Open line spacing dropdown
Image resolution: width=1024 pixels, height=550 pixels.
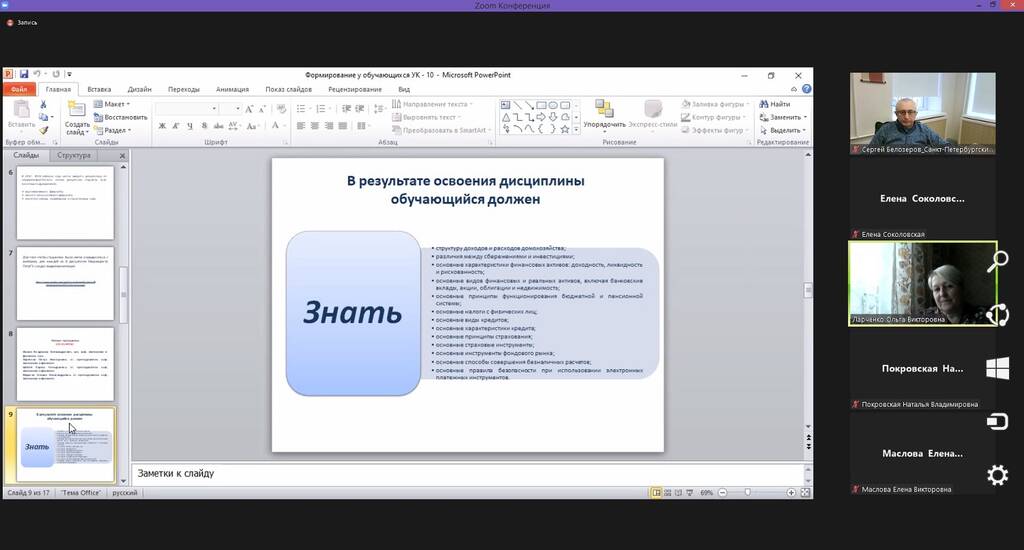pos(379,108)
